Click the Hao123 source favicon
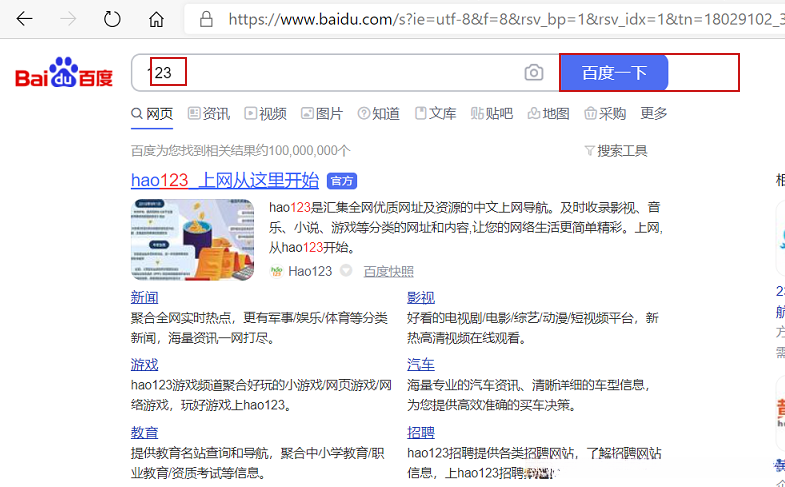 276,271
